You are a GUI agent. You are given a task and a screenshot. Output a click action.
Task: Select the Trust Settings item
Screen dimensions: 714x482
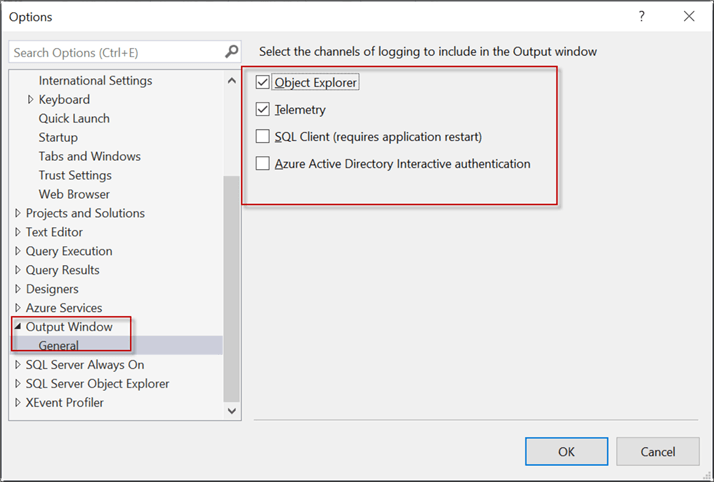coord(75,175)
